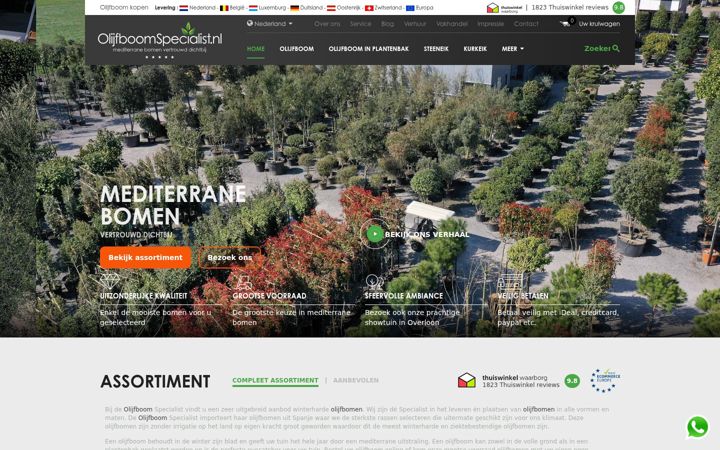Click the VEILIG BETALEN heading
Image resolution: width=720 pixels, height=450 pixels.
[x=523, y=296]
